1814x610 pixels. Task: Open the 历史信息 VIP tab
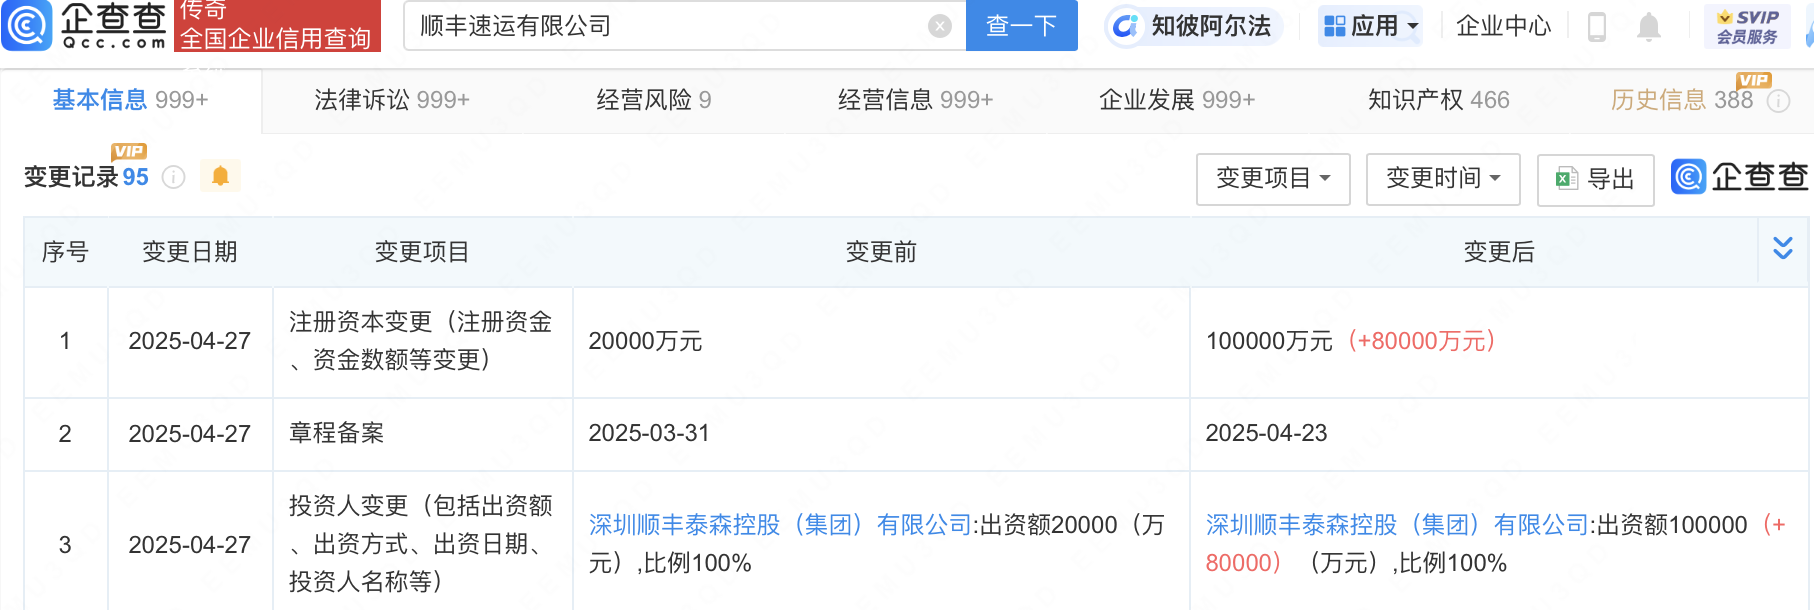(x=1682, y=100)
